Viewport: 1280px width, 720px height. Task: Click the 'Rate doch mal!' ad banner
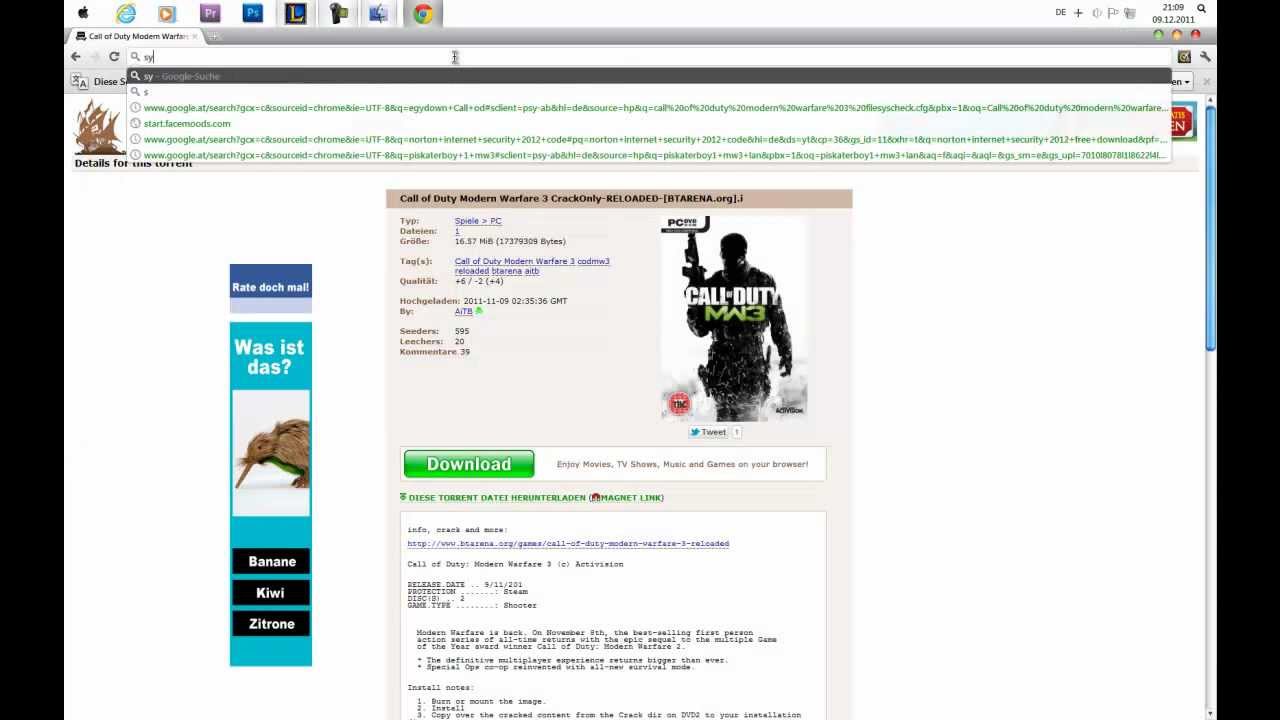(271, 288)
